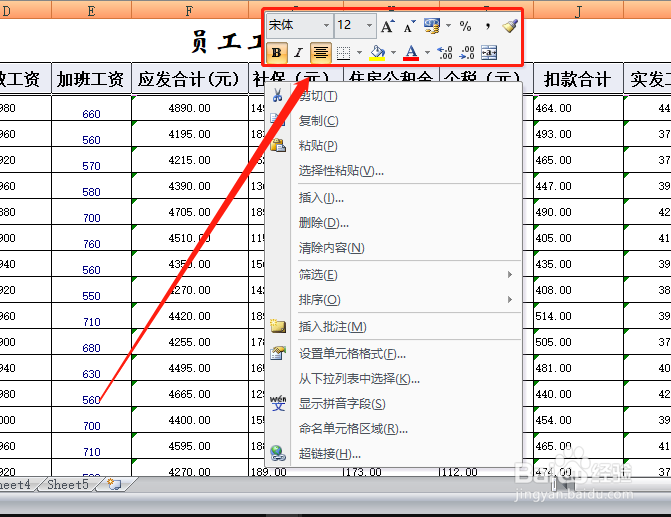Click the 加班工资 header cell
Viewport: 671px width, 517px height.
click(91, 79)
